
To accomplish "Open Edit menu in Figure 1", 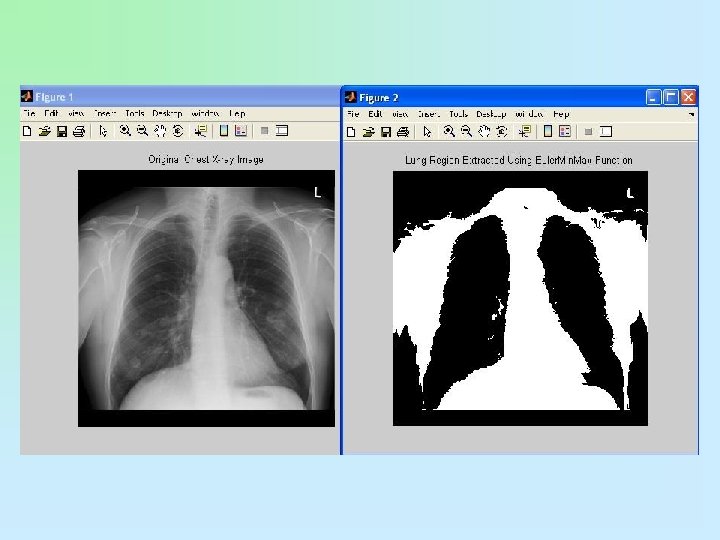I will coord(51,113).
